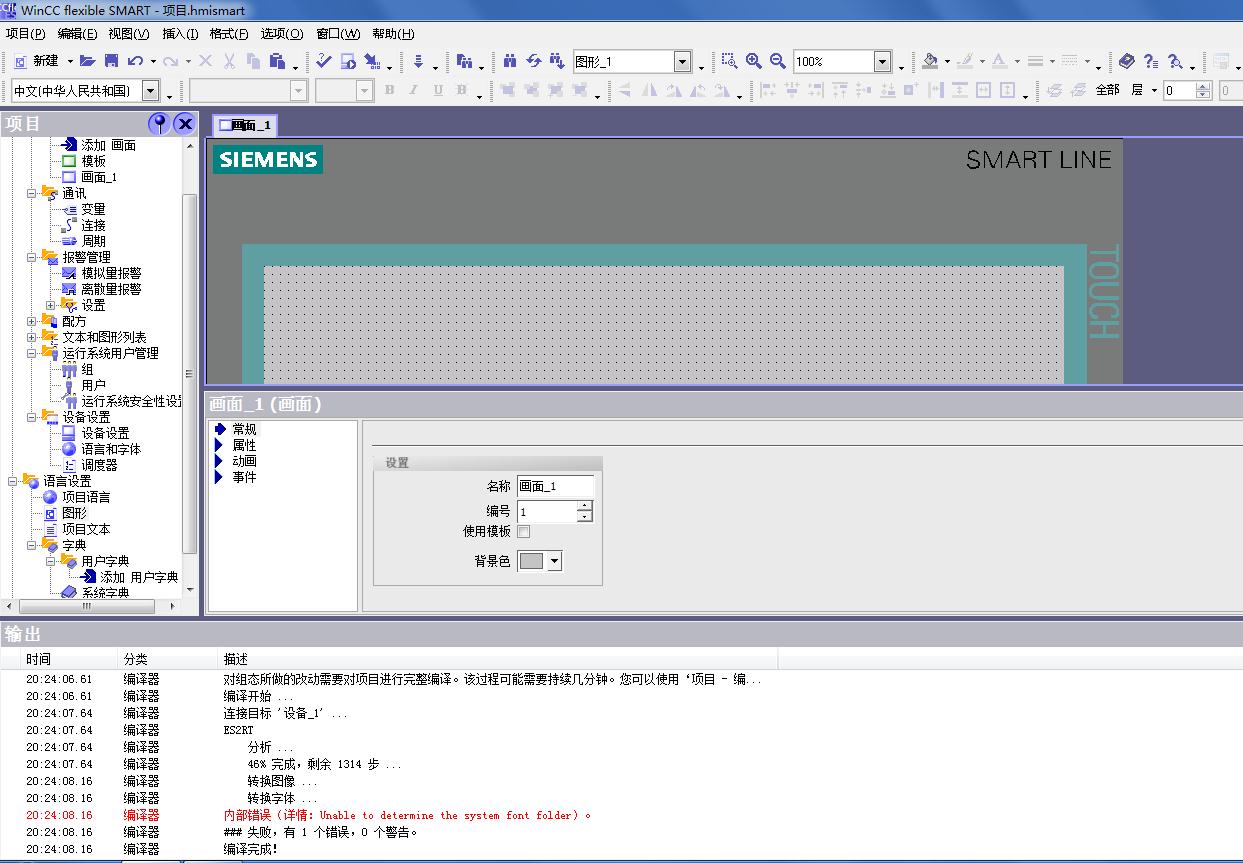Switch to the 画面_1 editor tab
Image resolution: width=1243 pixels, height=863 pixels.
click(x=244, y=125)
